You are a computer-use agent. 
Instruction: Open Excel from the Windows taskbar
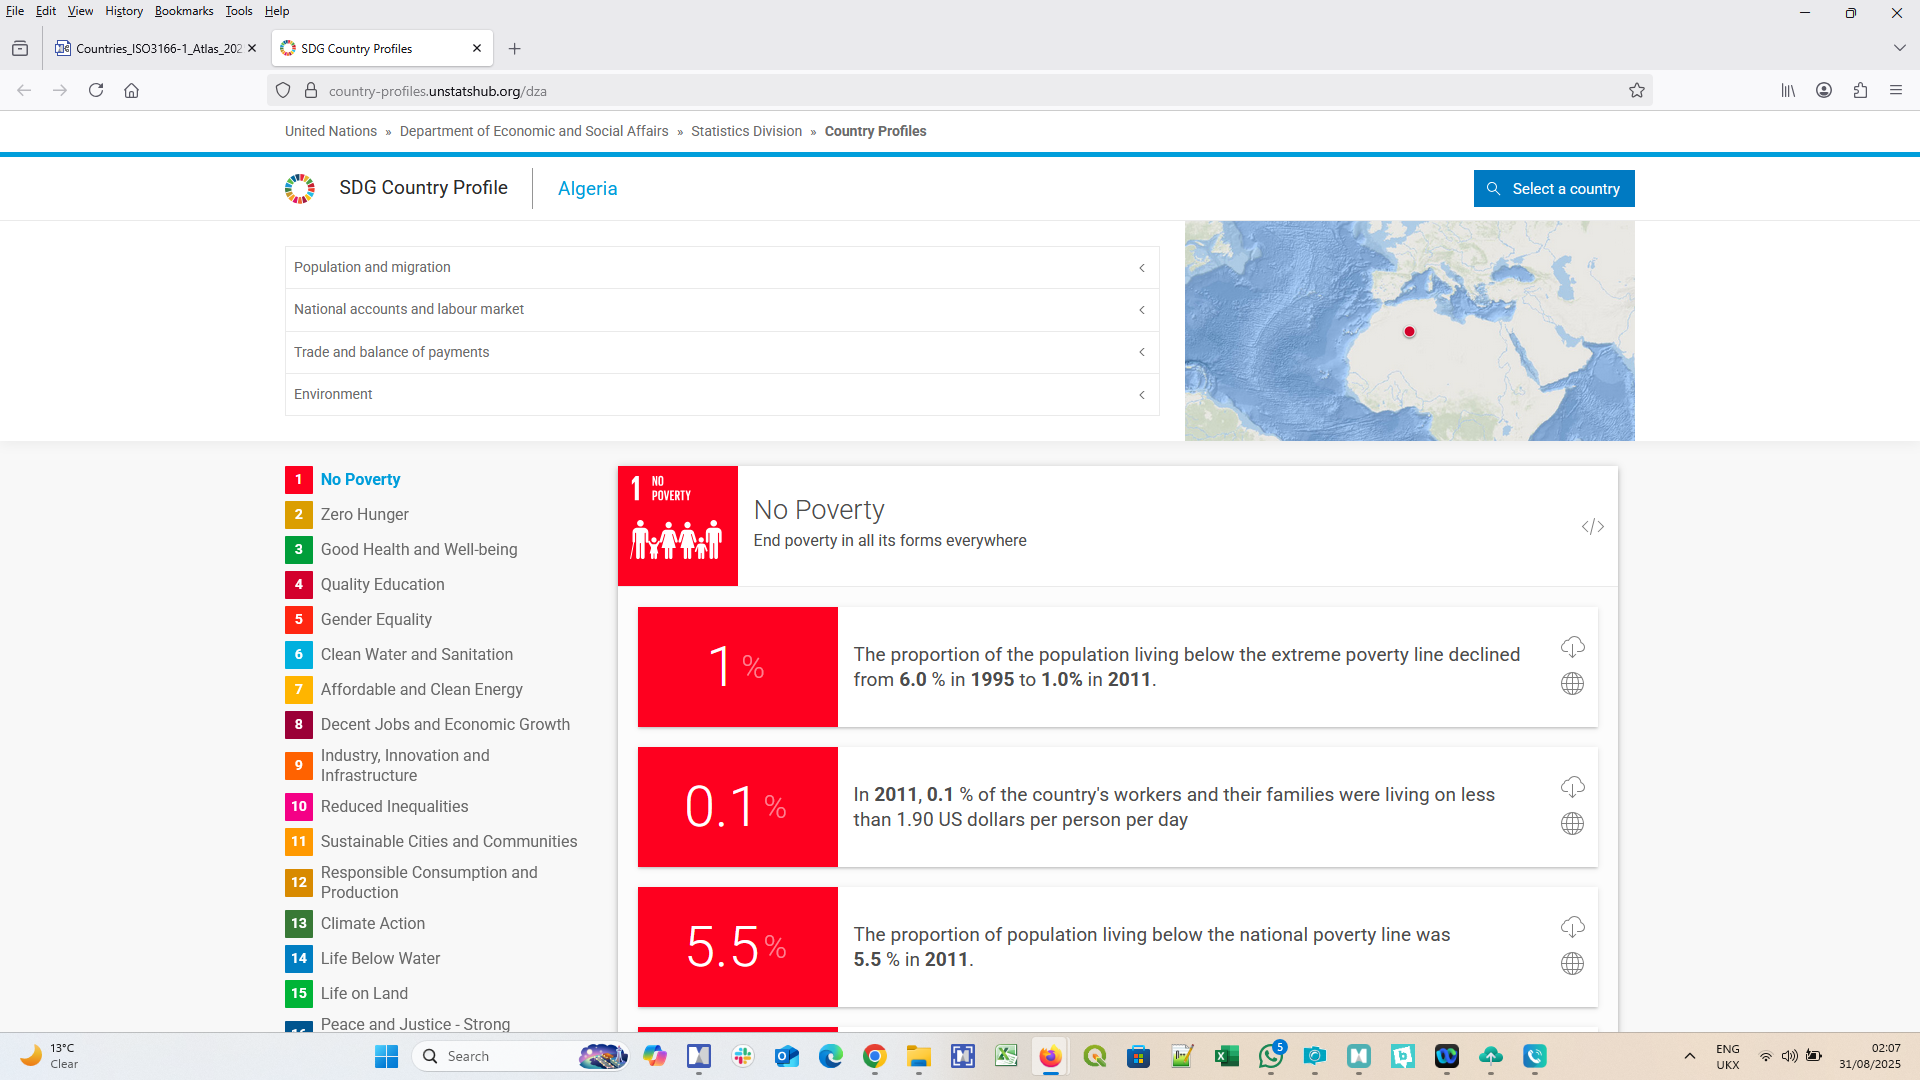pos(1226,1057)
